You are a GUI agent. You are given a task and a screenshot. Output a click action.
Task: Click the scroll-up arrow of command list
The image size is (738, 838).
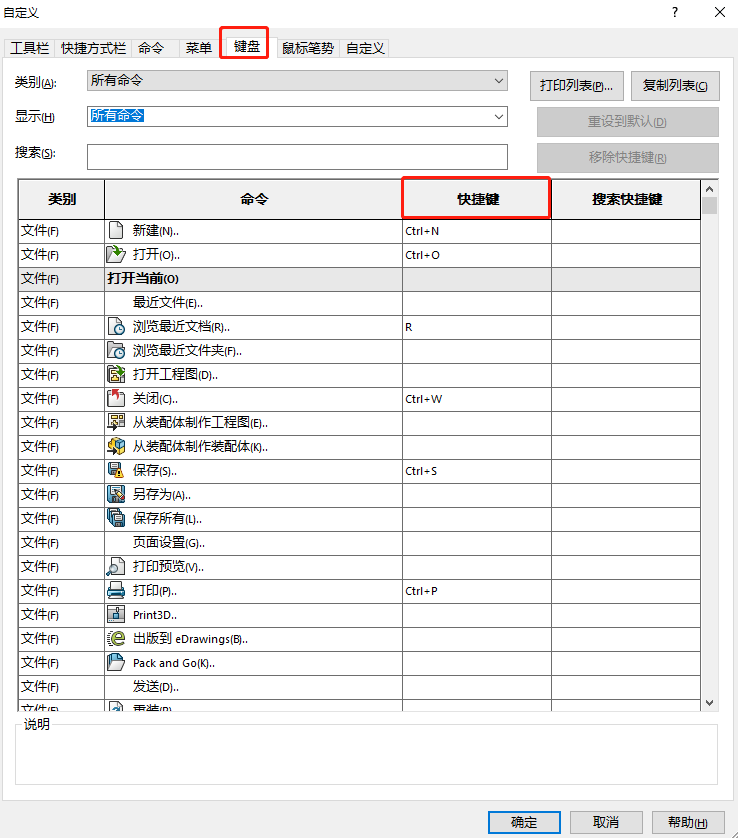click(710, 189)
